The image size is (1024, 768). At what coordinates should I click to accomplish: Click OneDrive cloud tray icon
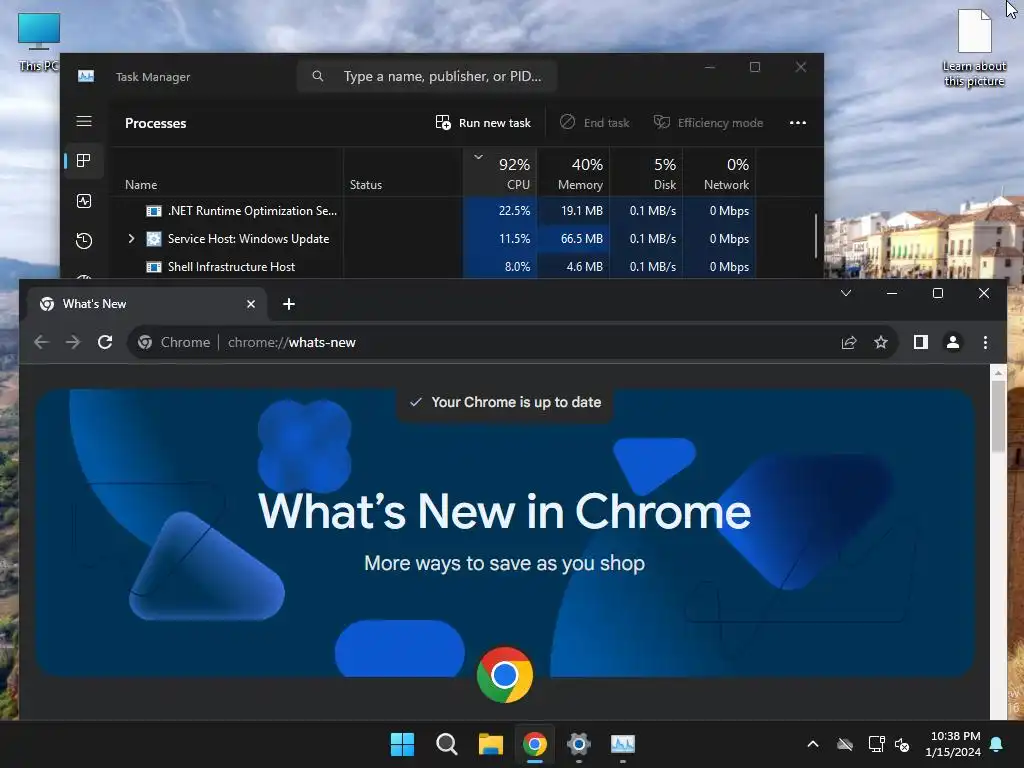845,744
